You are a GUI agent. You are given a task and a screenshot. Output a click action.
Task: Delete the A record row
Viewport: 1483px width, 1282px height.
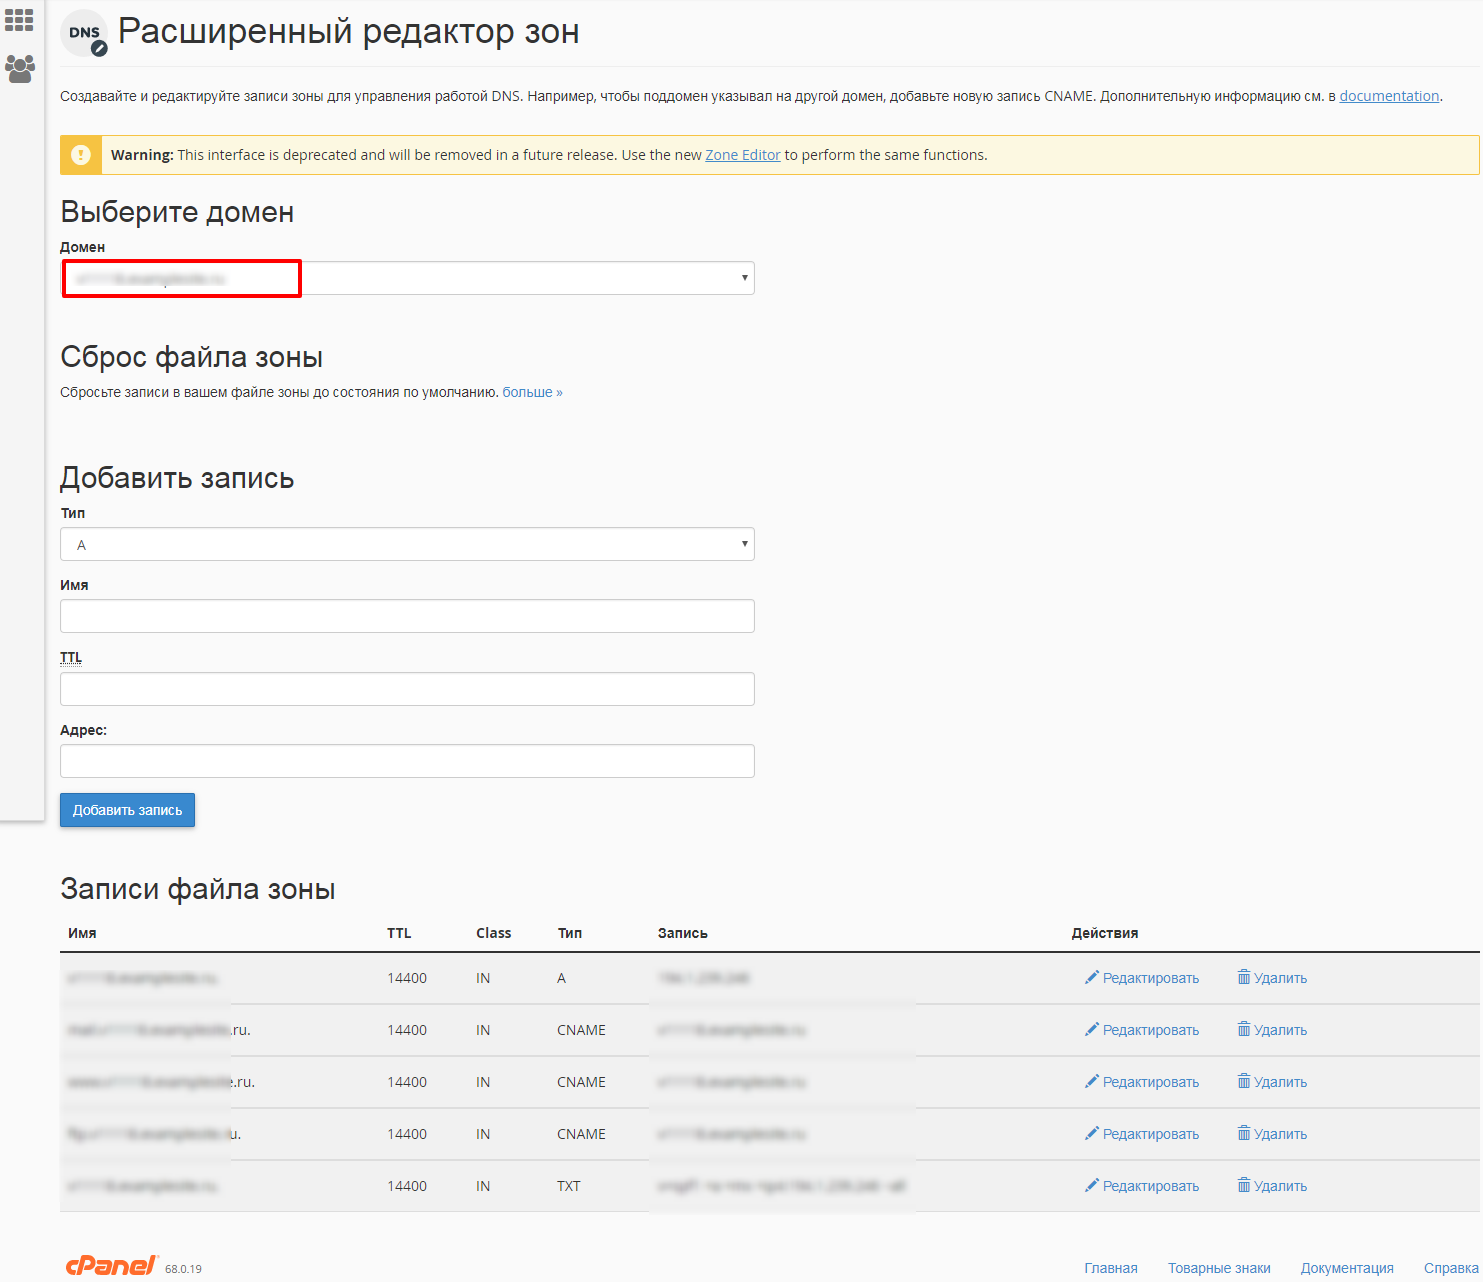tap(1272, 978)
